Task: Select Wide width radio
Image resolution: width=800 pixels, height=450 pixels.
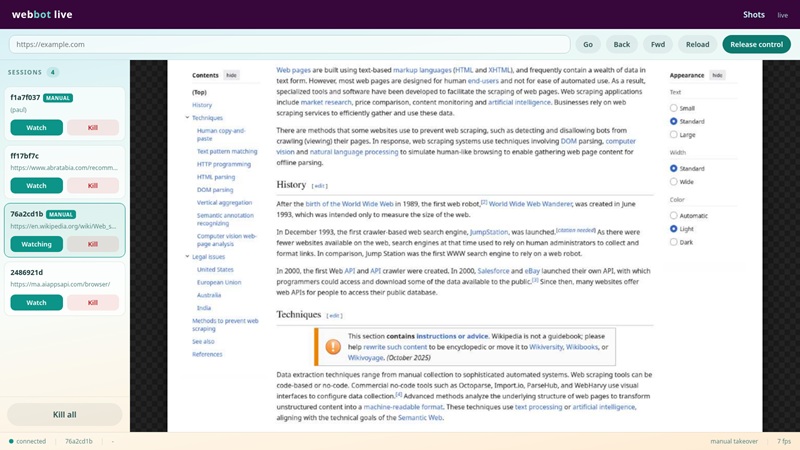Action: pyautogui.click(x=673, y=182)
